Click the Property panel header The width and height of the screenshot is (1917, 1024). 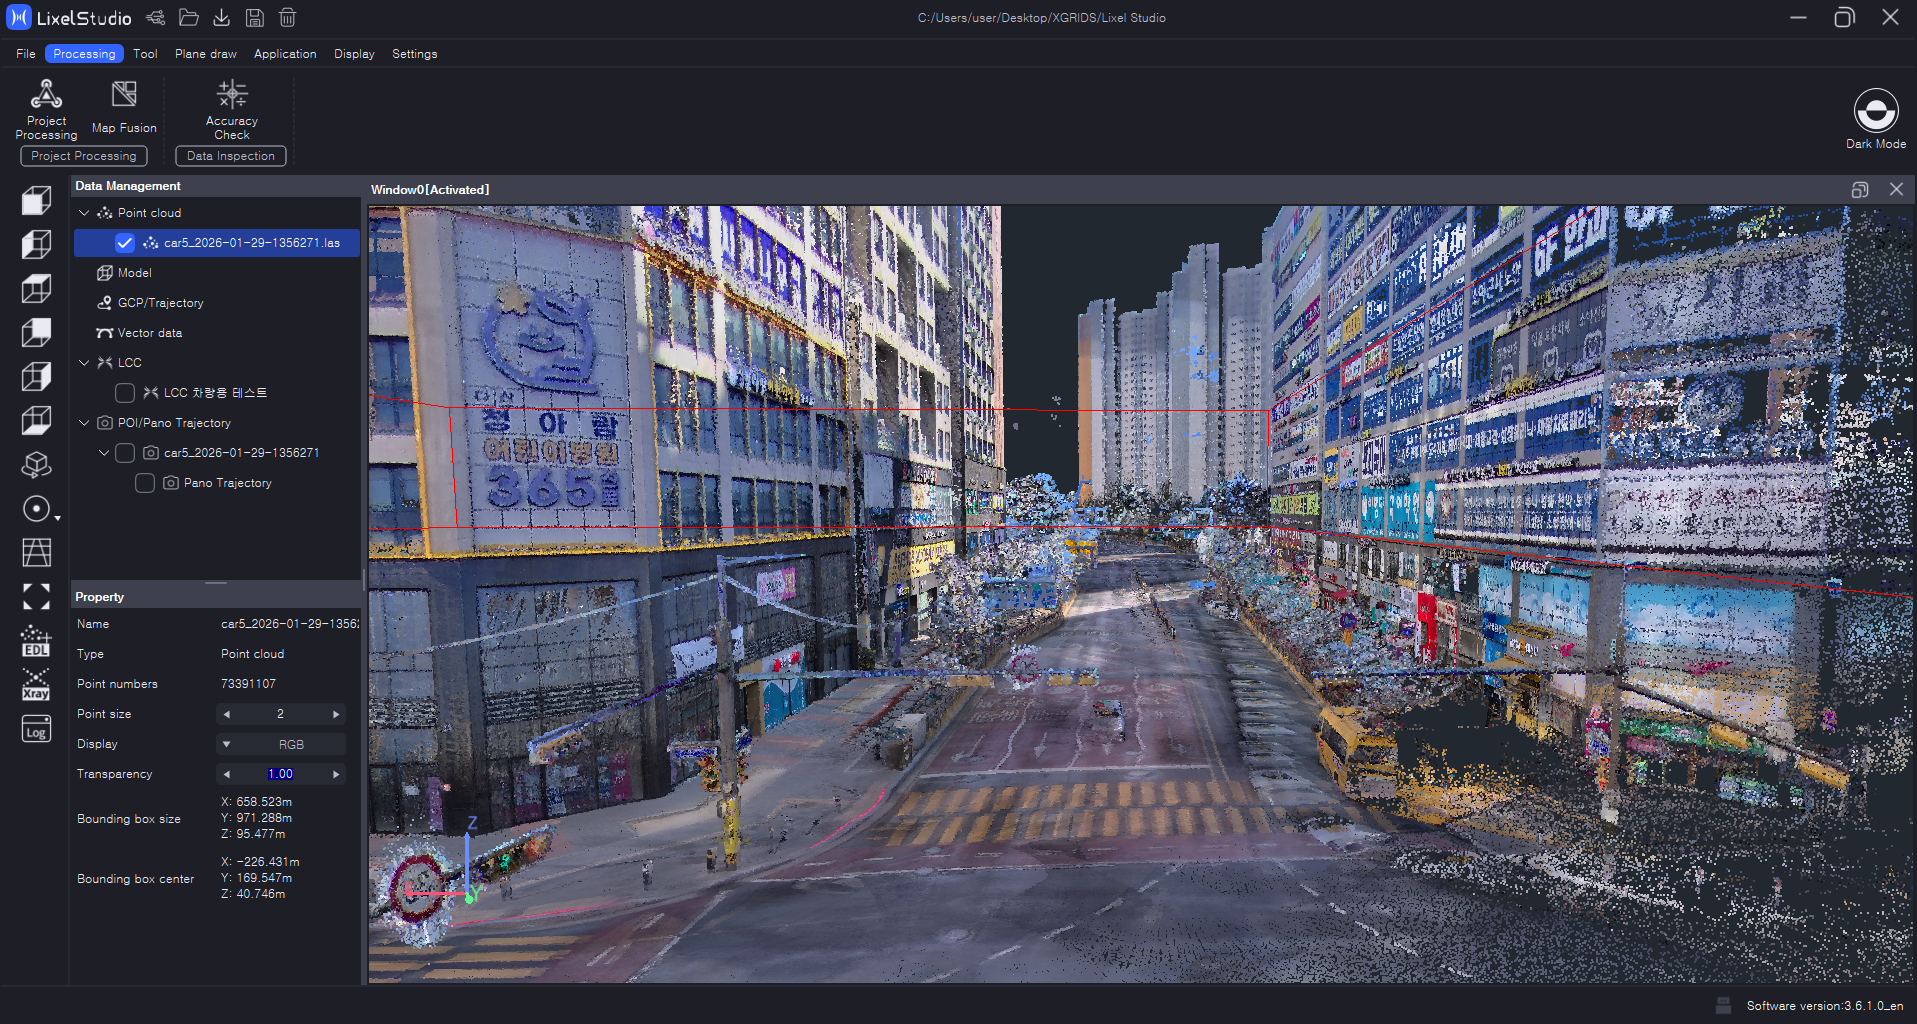click(215, 597)
